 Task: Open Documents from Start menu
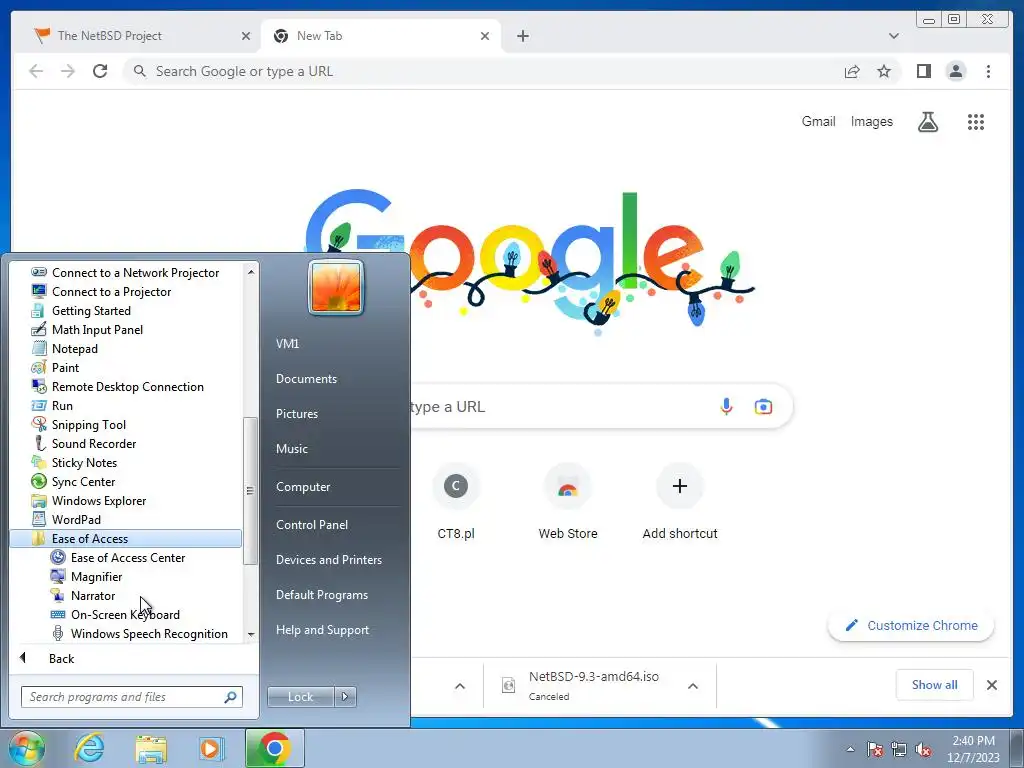coord(306,379)
